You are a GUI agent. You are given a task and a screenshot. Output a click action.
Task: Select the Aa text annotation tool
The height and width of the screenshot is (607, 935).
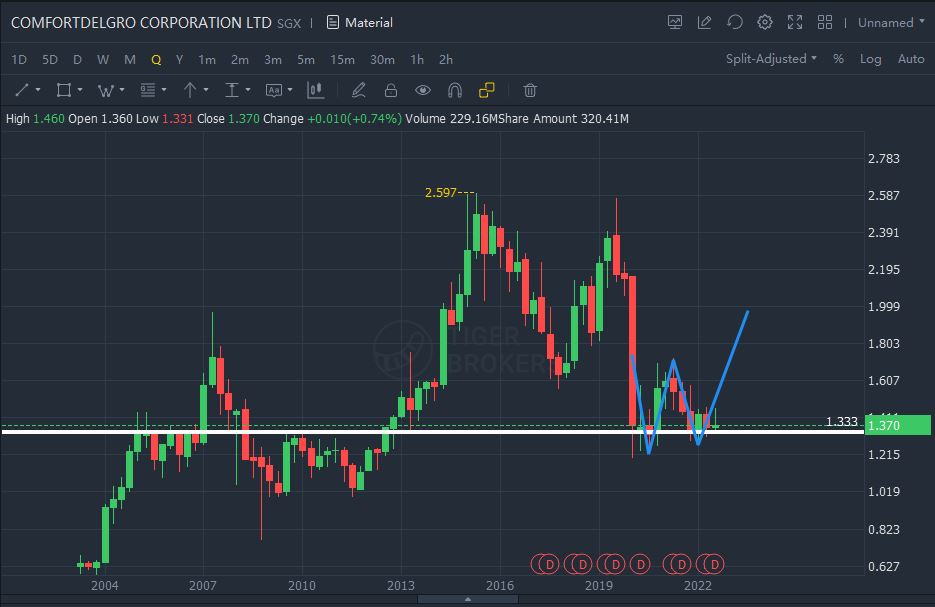coord(274,91)
